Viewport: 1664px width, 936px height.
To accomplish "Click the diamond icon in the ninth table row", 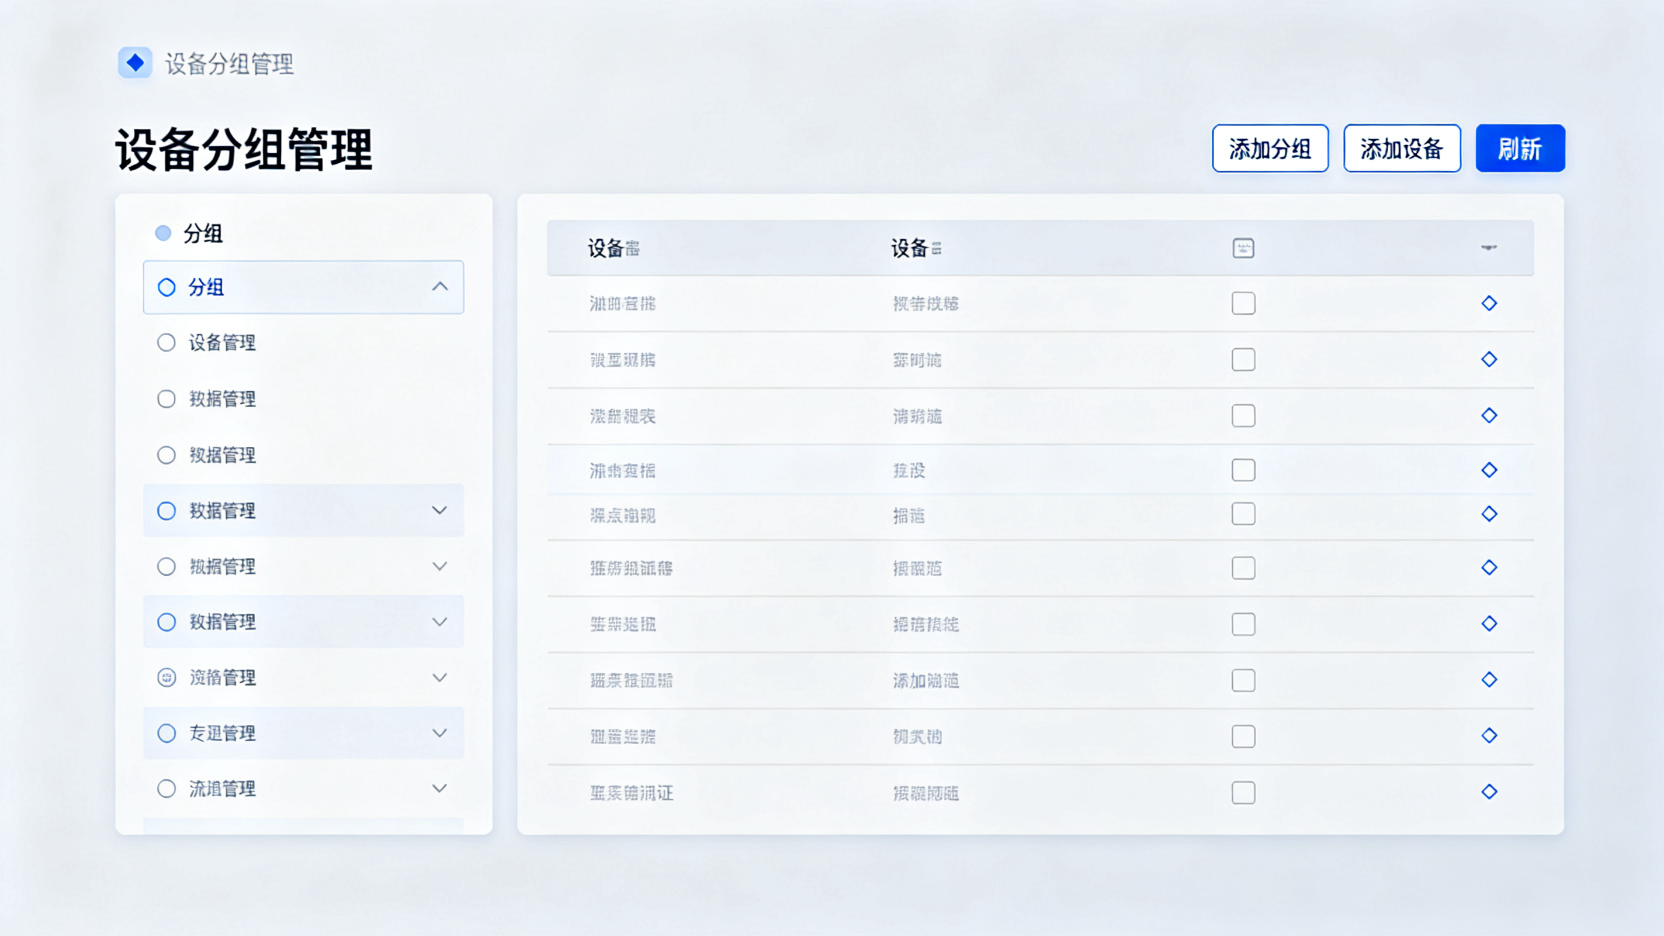I will click(x=1489, y=735).
